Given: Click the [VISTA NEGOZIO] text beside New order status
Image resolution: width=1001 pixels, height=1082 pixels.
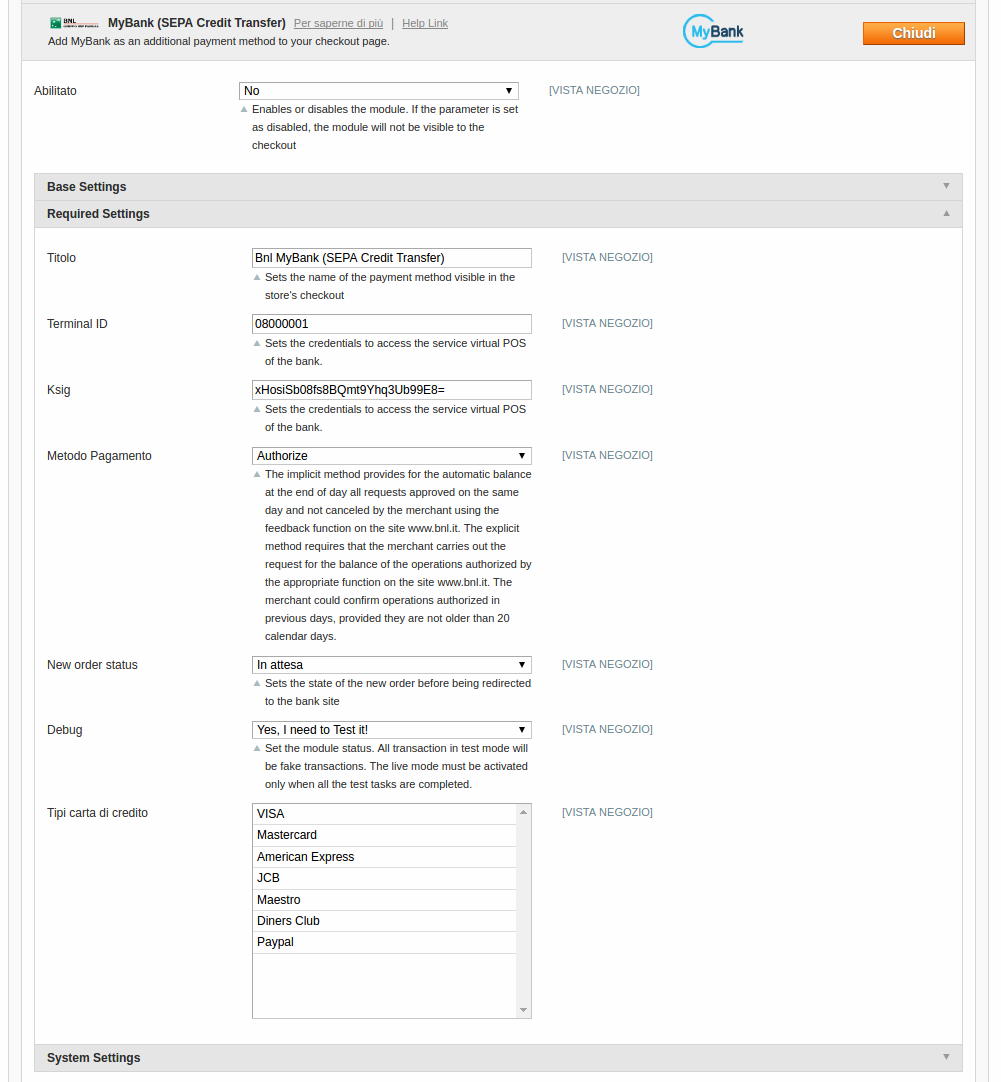Looking at the screenshot, I should point(607,665).
